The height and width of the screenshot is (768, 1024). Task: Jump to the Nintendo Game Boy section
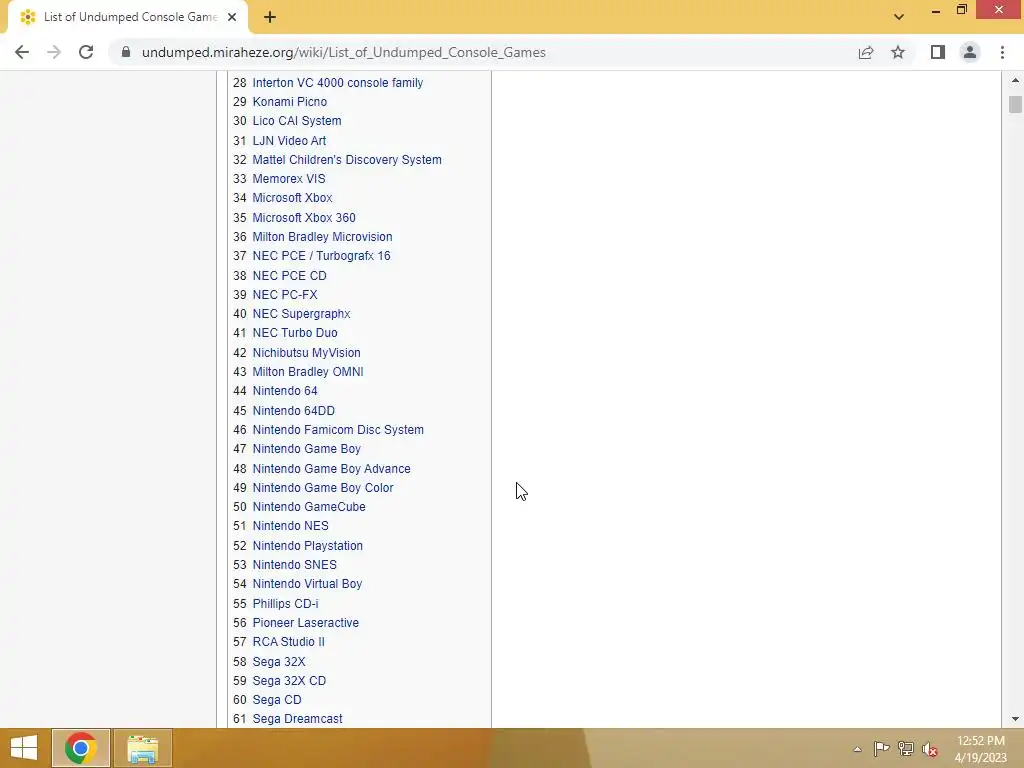[306, 449]
